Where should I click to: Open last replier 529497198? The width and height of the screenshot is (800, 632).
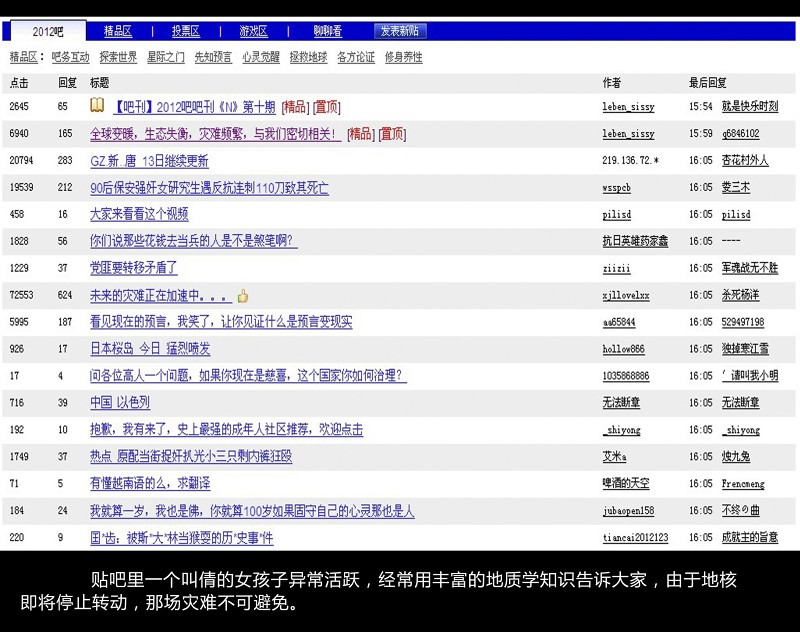[743, 322]
